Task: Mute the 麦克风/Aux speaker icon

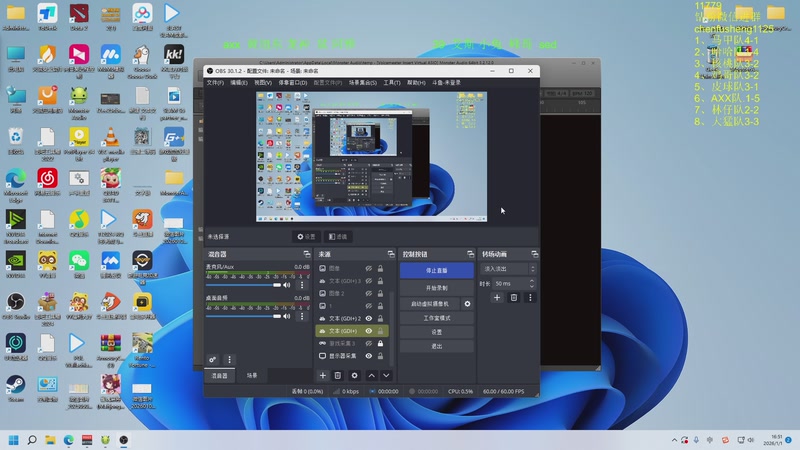Action: tap(287, 285)
